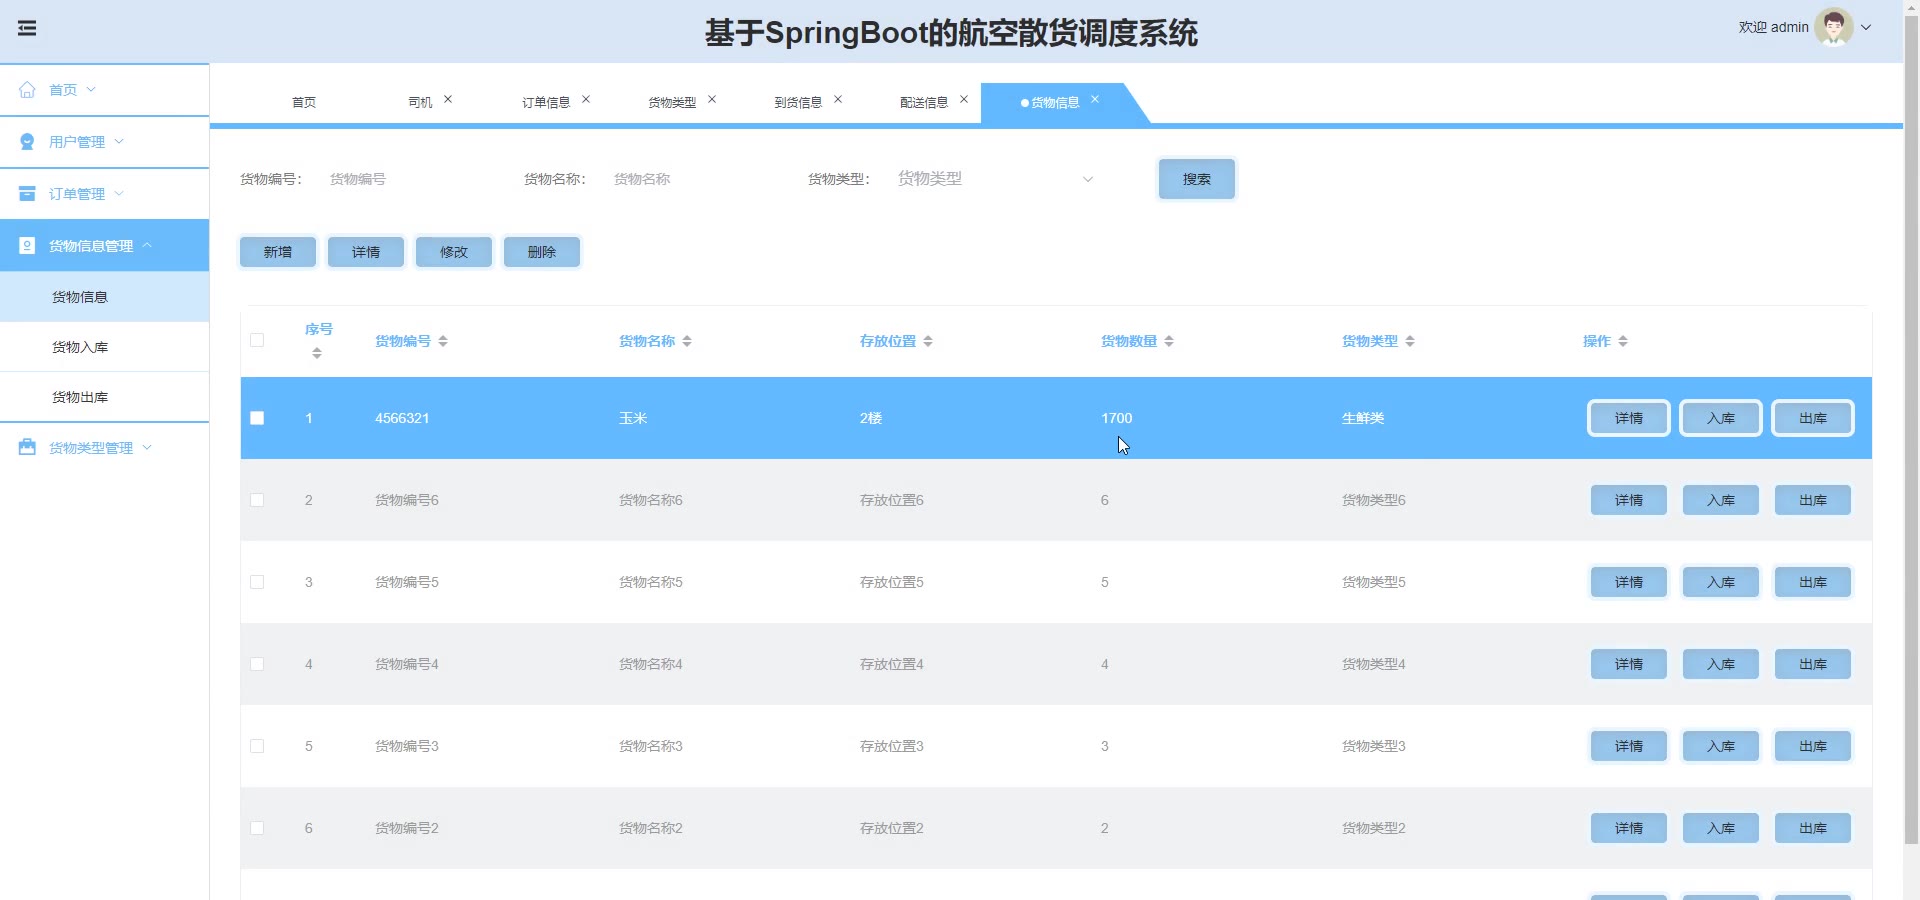
Task: Click 入库 for the 货物名称4 row
Action: click(x=1721, y=664)
